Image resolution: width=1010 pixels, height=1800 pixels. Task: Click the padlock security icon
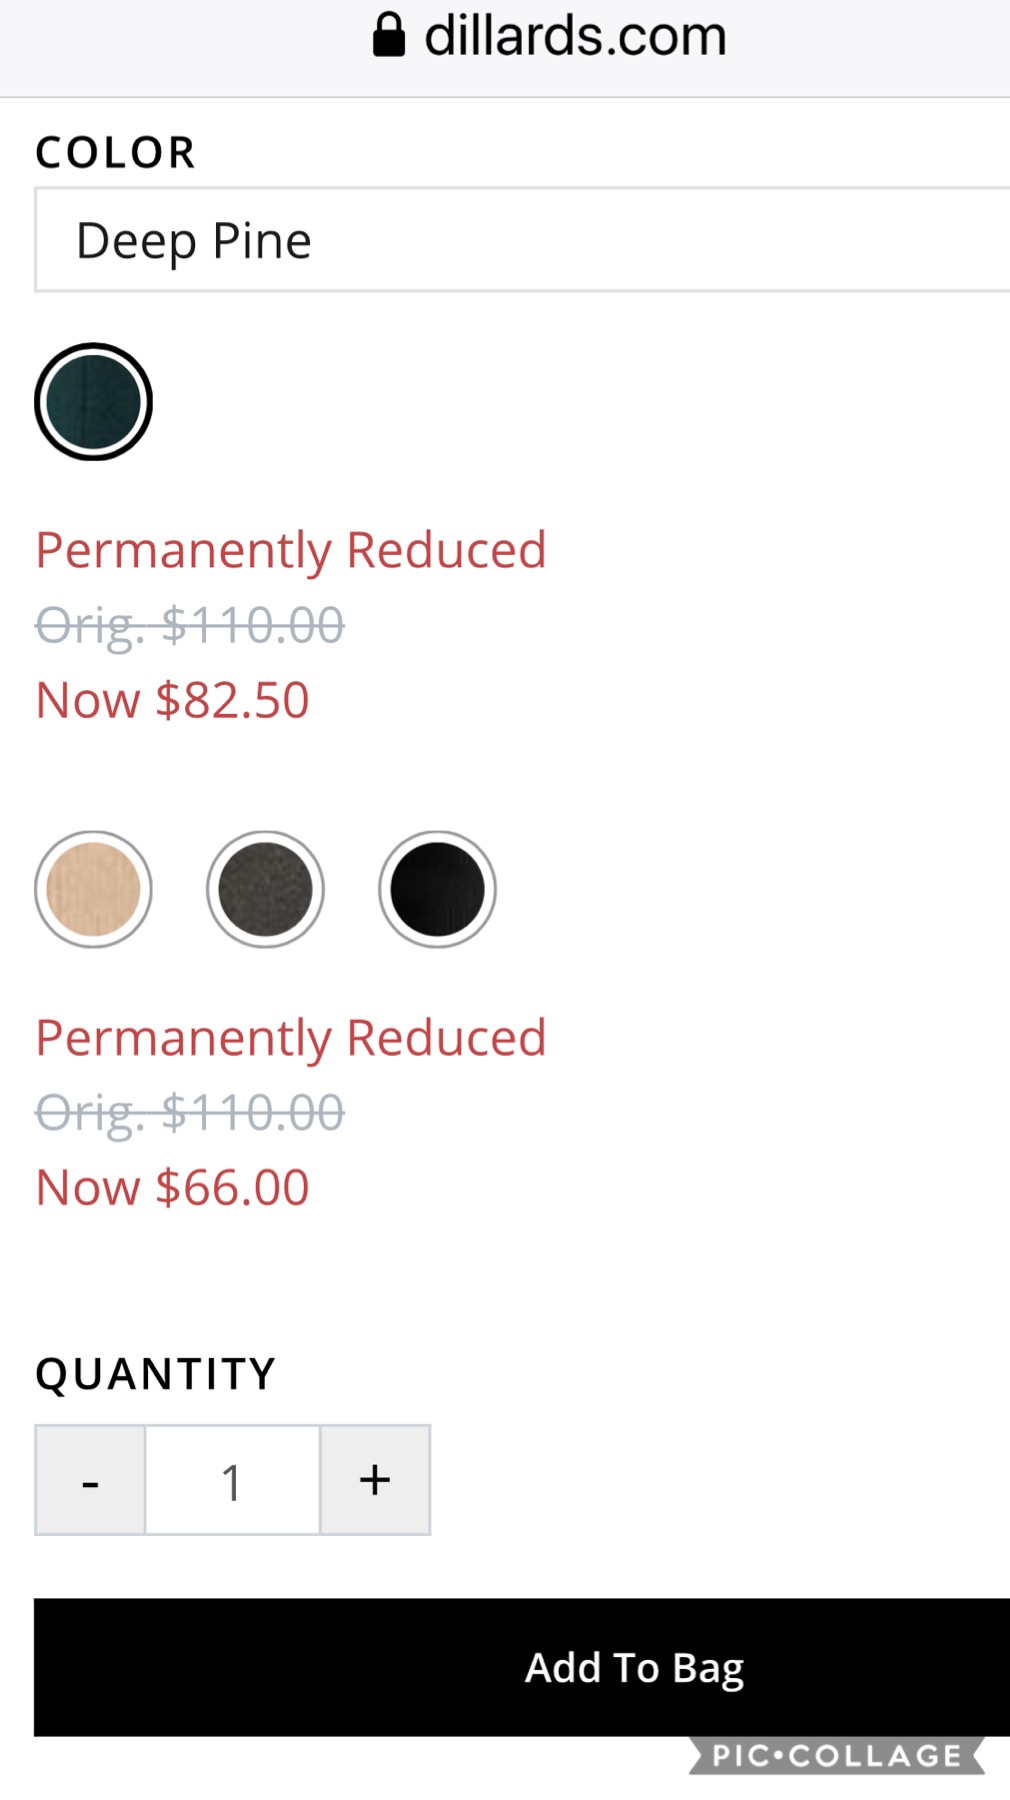tap(389, 36)
